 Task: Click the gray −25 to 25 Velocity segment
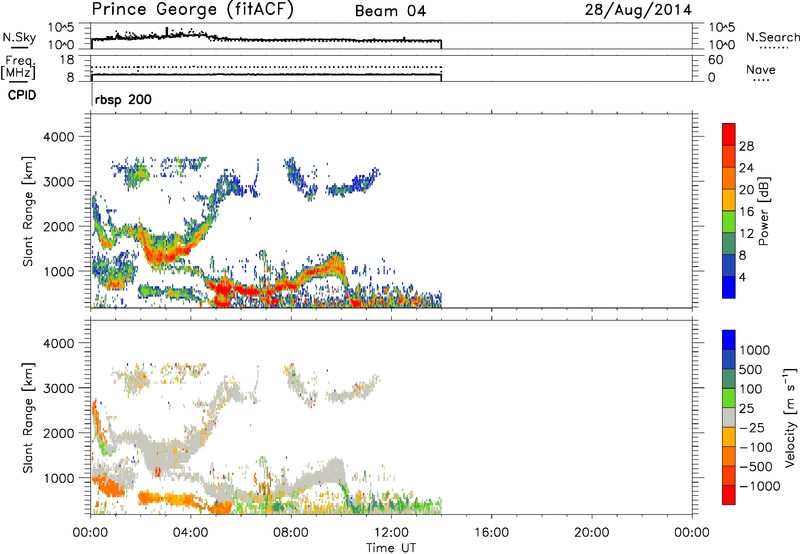(729, 417)
